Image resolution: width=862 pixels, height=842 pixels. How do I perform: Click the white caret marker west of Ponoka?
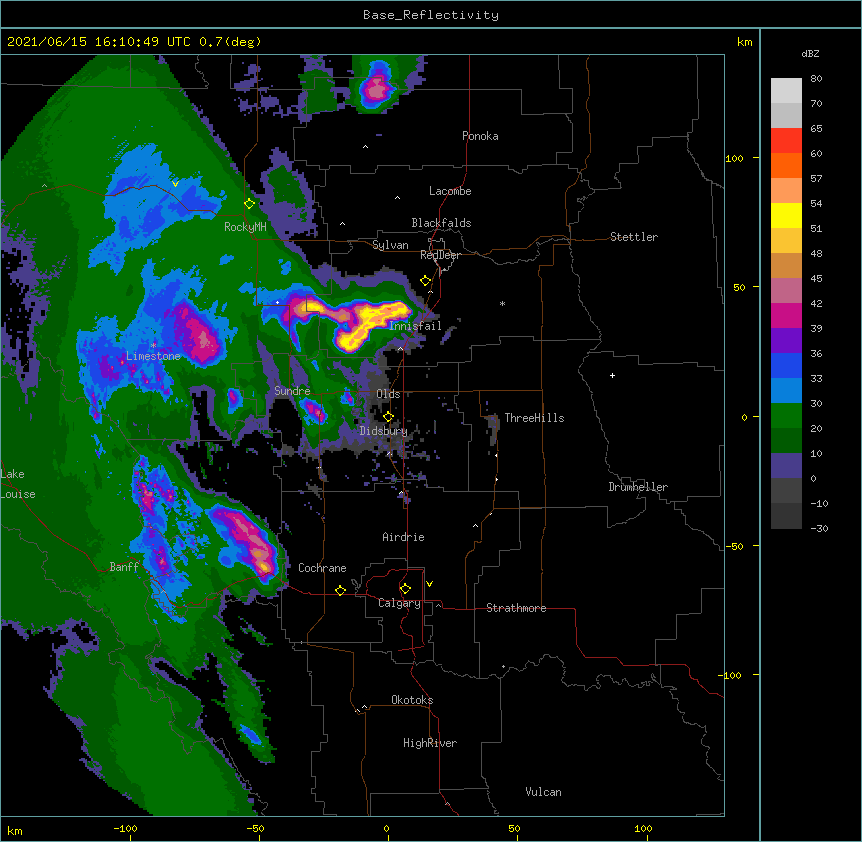coord(366,147)
